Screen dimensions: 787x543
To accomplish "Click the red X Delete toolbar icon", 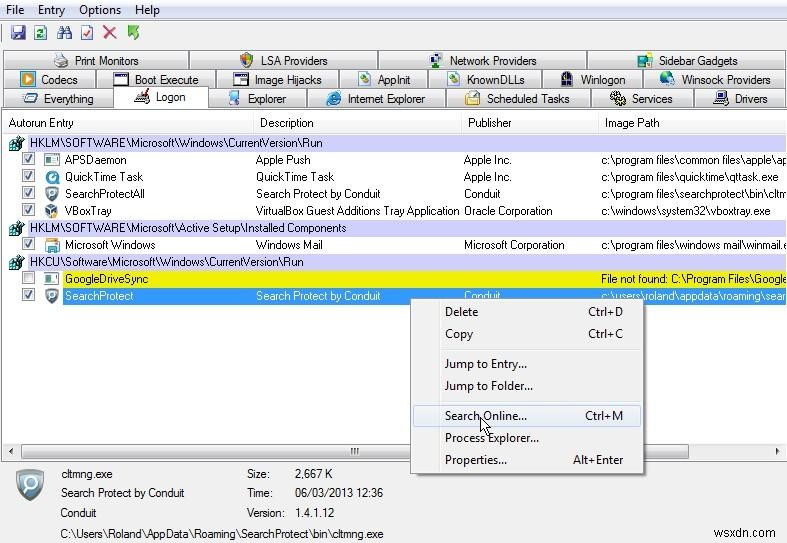I will (x=109, y=33).
